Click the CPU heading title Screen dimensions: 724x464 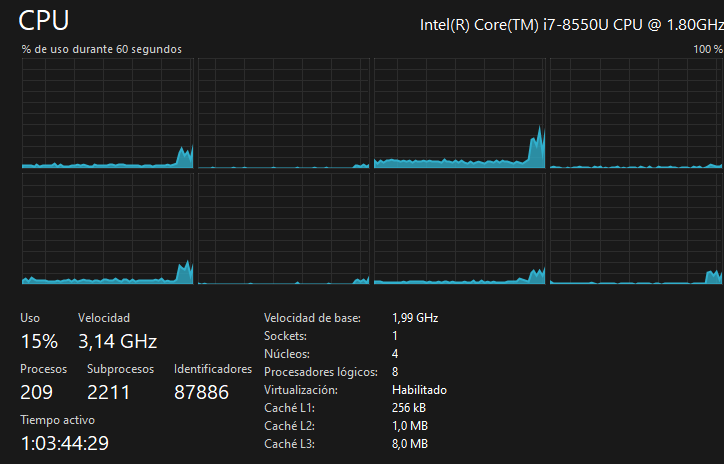click(45, 22)
